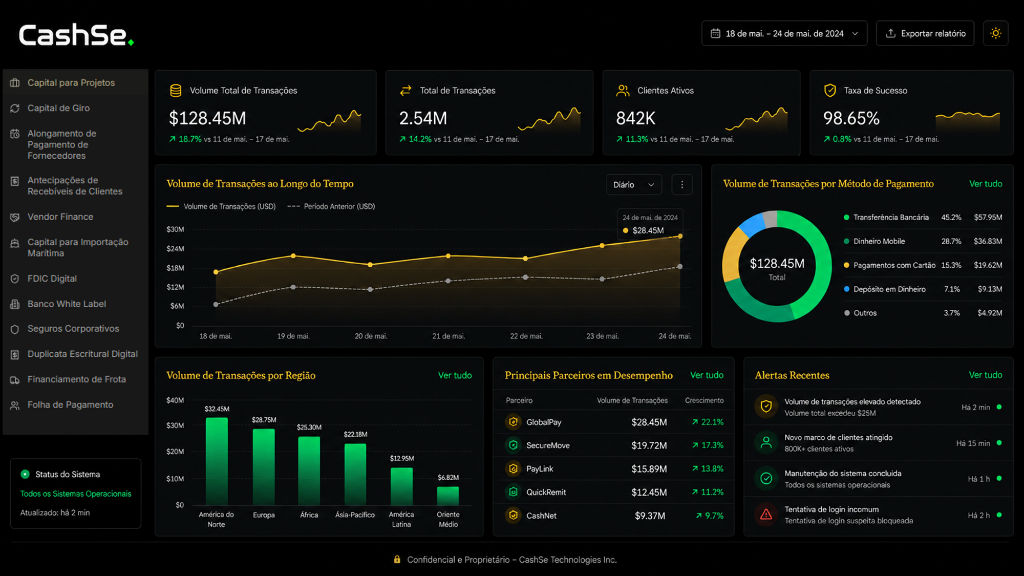Click the Período Anterior legend entry
Screen dimensions: 1024x576
[x=332, y=206]
